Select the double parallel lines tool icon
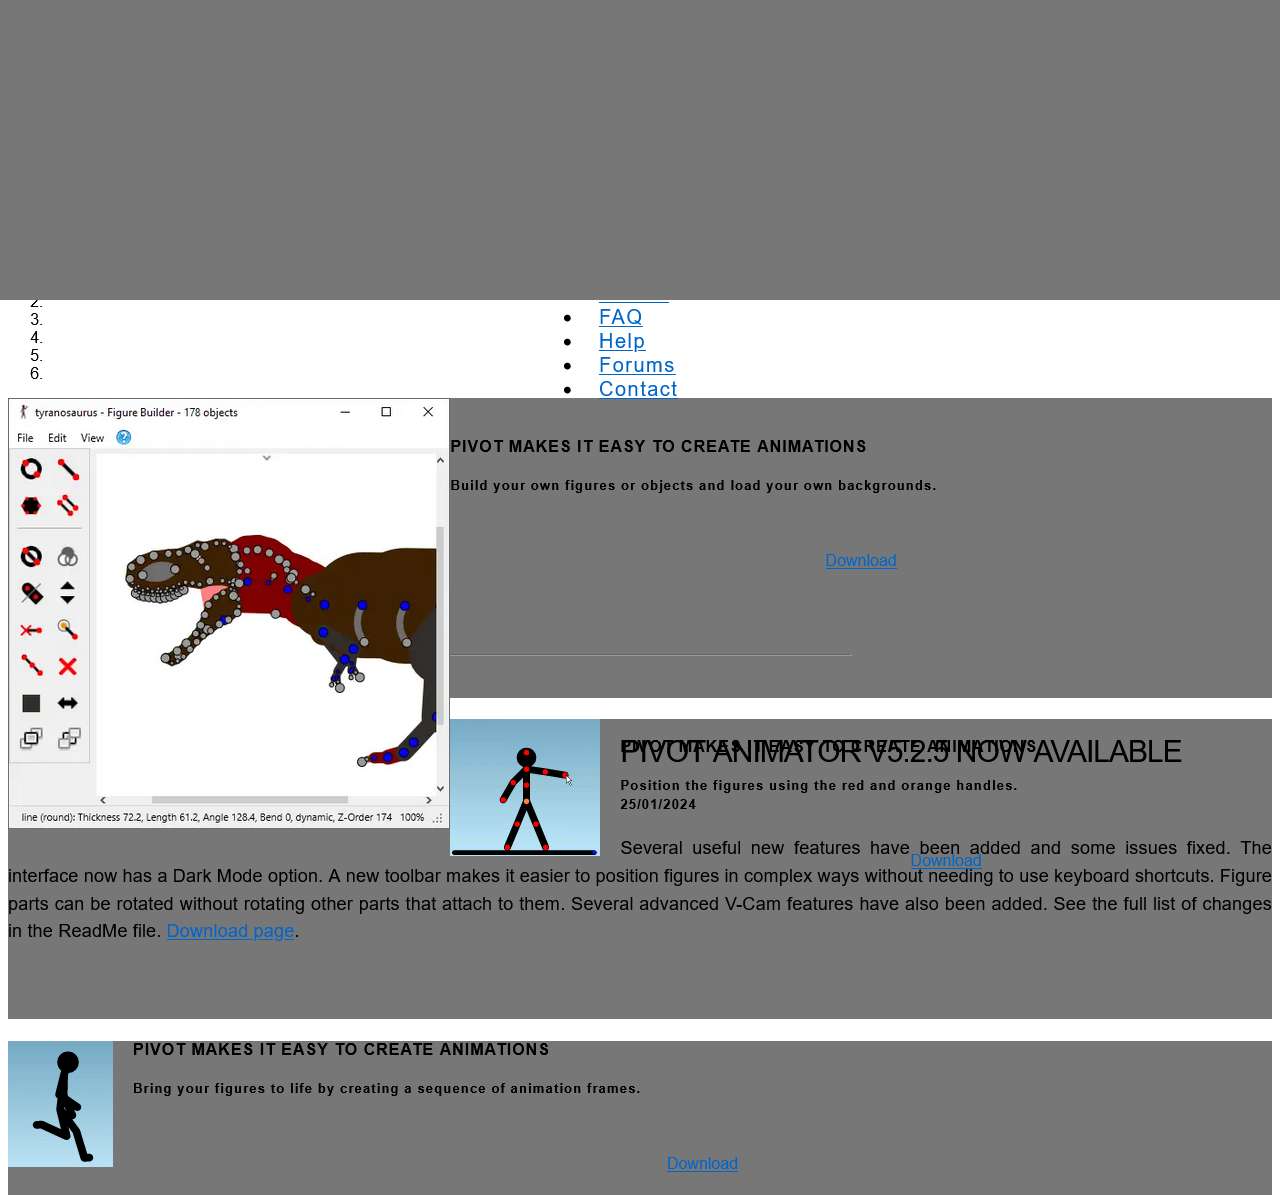Image resolution: width=1280 pixels, height=1195 pixels. click(x=68, y=505)
